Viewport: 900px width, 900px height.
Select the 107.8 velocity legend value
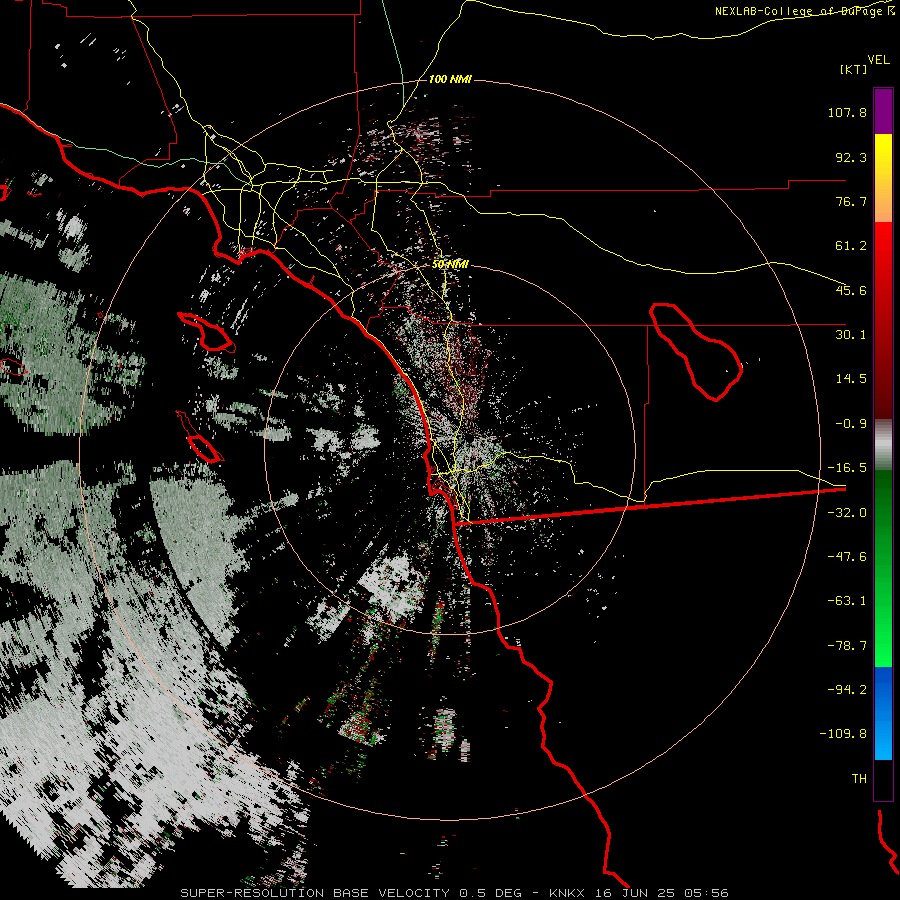[x=847, y=112]
